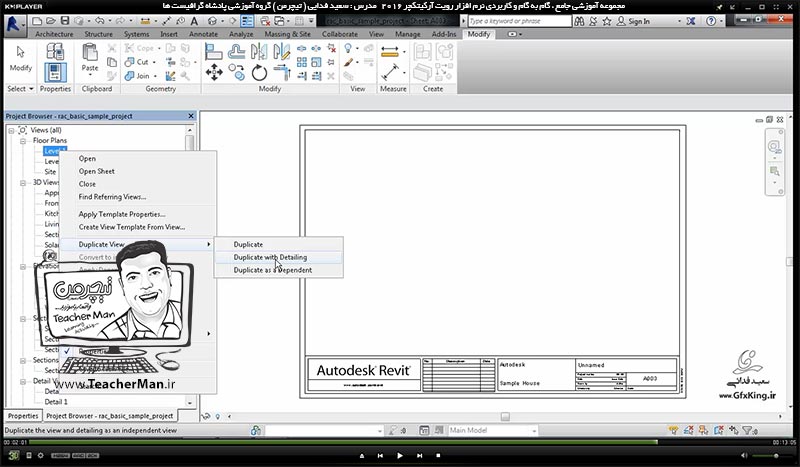Switch to the Properties tab at panel bottom
800x467 pixels.
click(23, 416)
